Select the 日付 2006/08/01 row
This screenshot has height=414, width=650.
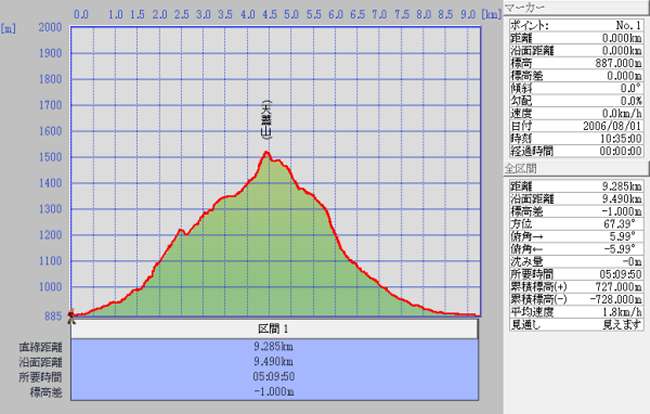(576, 127)
